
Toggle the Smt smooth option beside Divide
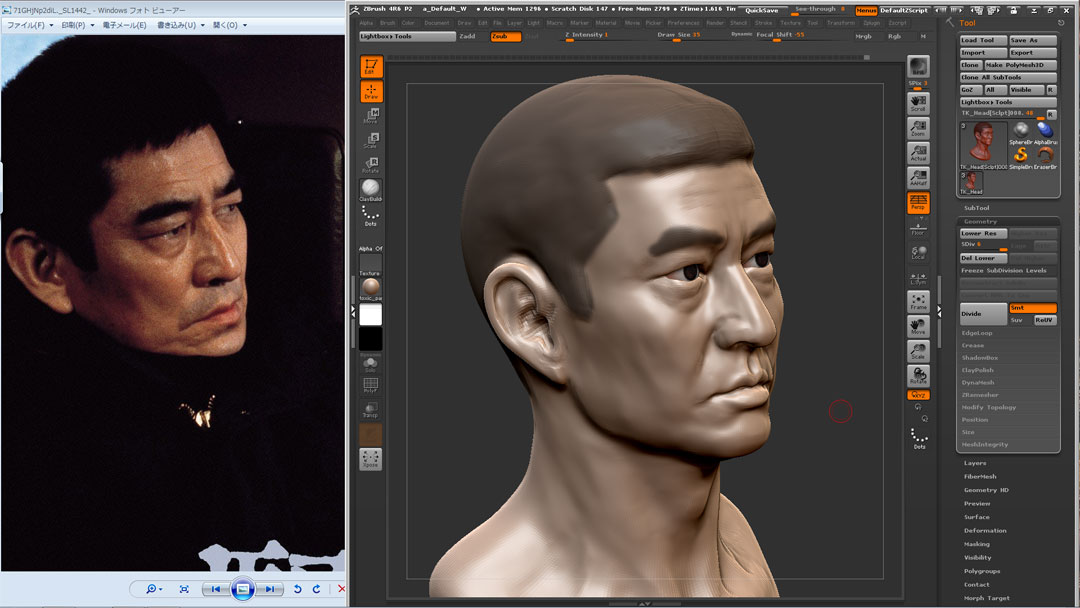point(1032,308)
